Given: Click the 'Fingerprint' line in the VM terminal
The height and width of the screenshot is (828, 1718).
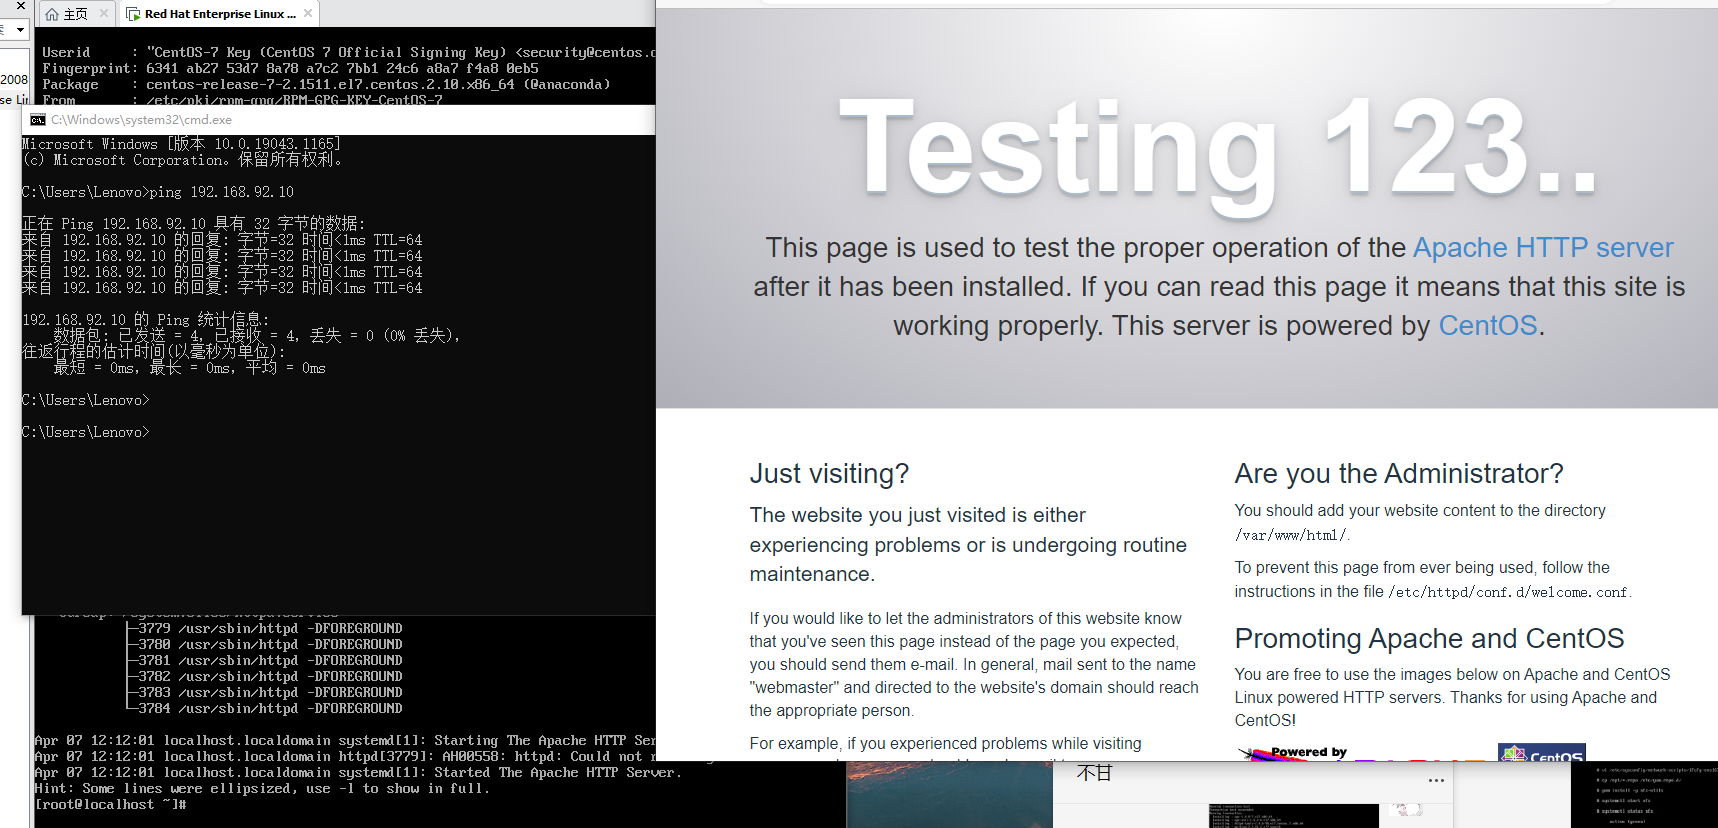Looking at the screenshot, I should (290, 69).
